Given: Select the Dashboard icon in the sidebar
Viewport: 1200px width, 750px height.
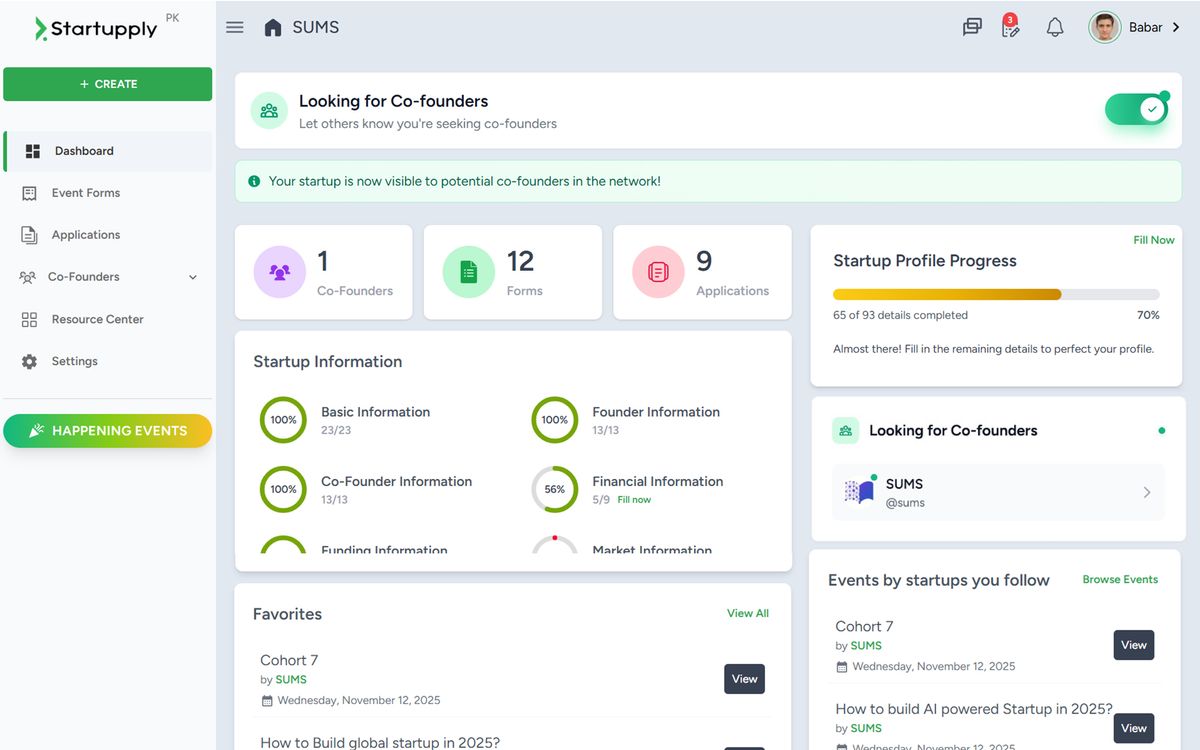Looking at the screenshot, I should click(x=30, y=150).
